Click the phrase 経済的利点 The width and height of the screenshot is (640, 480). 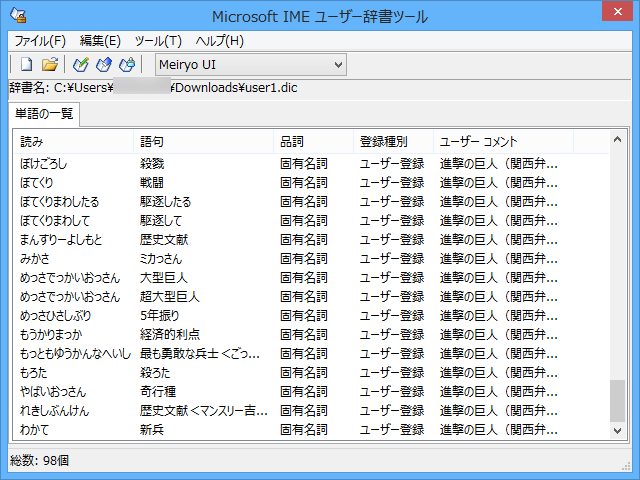click(x=170, y=335)
